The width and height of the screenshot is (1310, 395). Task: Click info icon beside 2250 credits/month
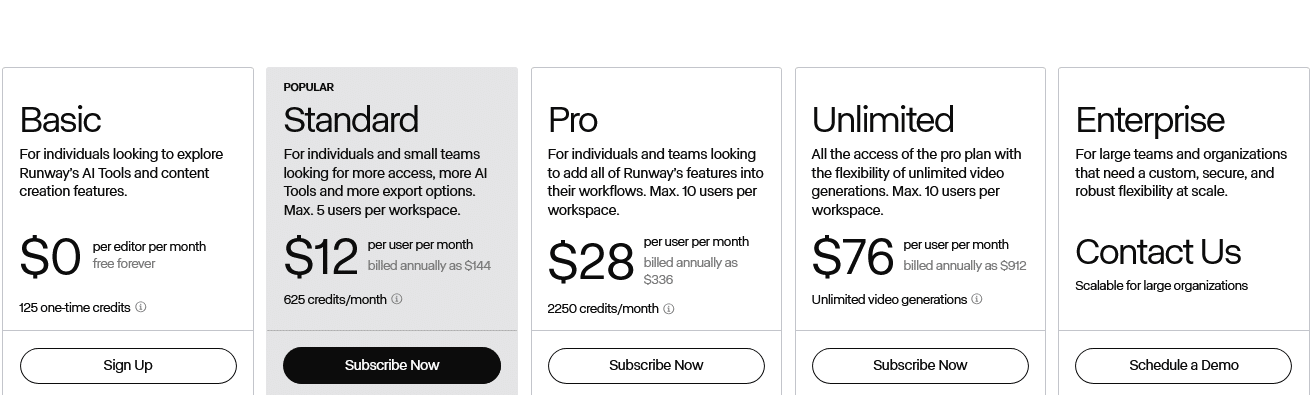click(x=669, y=309)
